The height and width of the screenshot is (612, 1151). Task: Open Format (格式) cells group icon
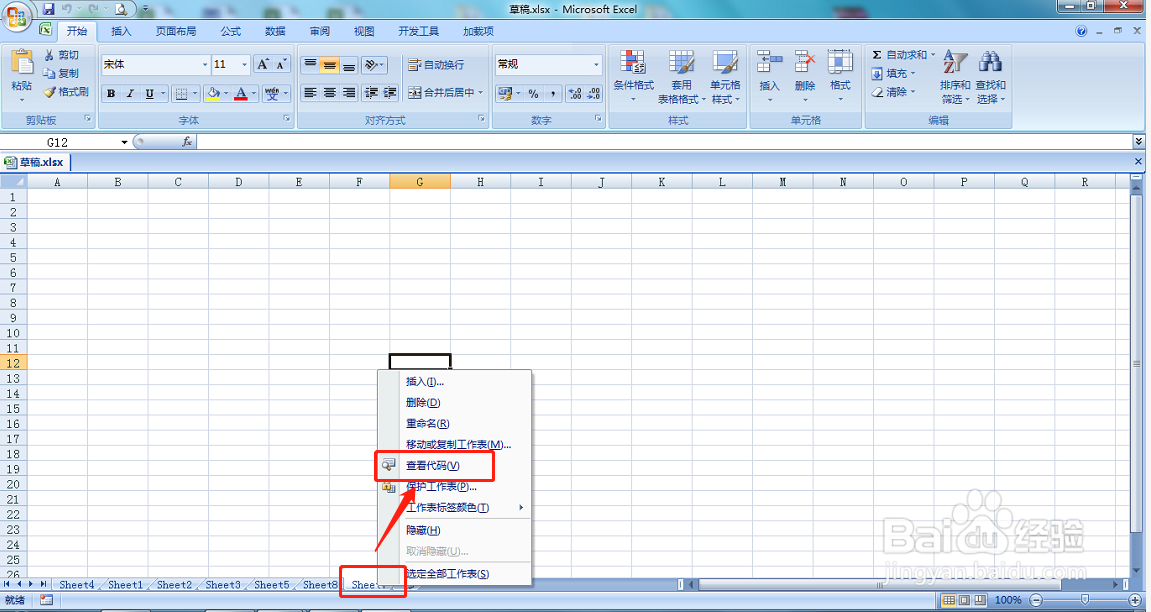[x=840, y=77]
